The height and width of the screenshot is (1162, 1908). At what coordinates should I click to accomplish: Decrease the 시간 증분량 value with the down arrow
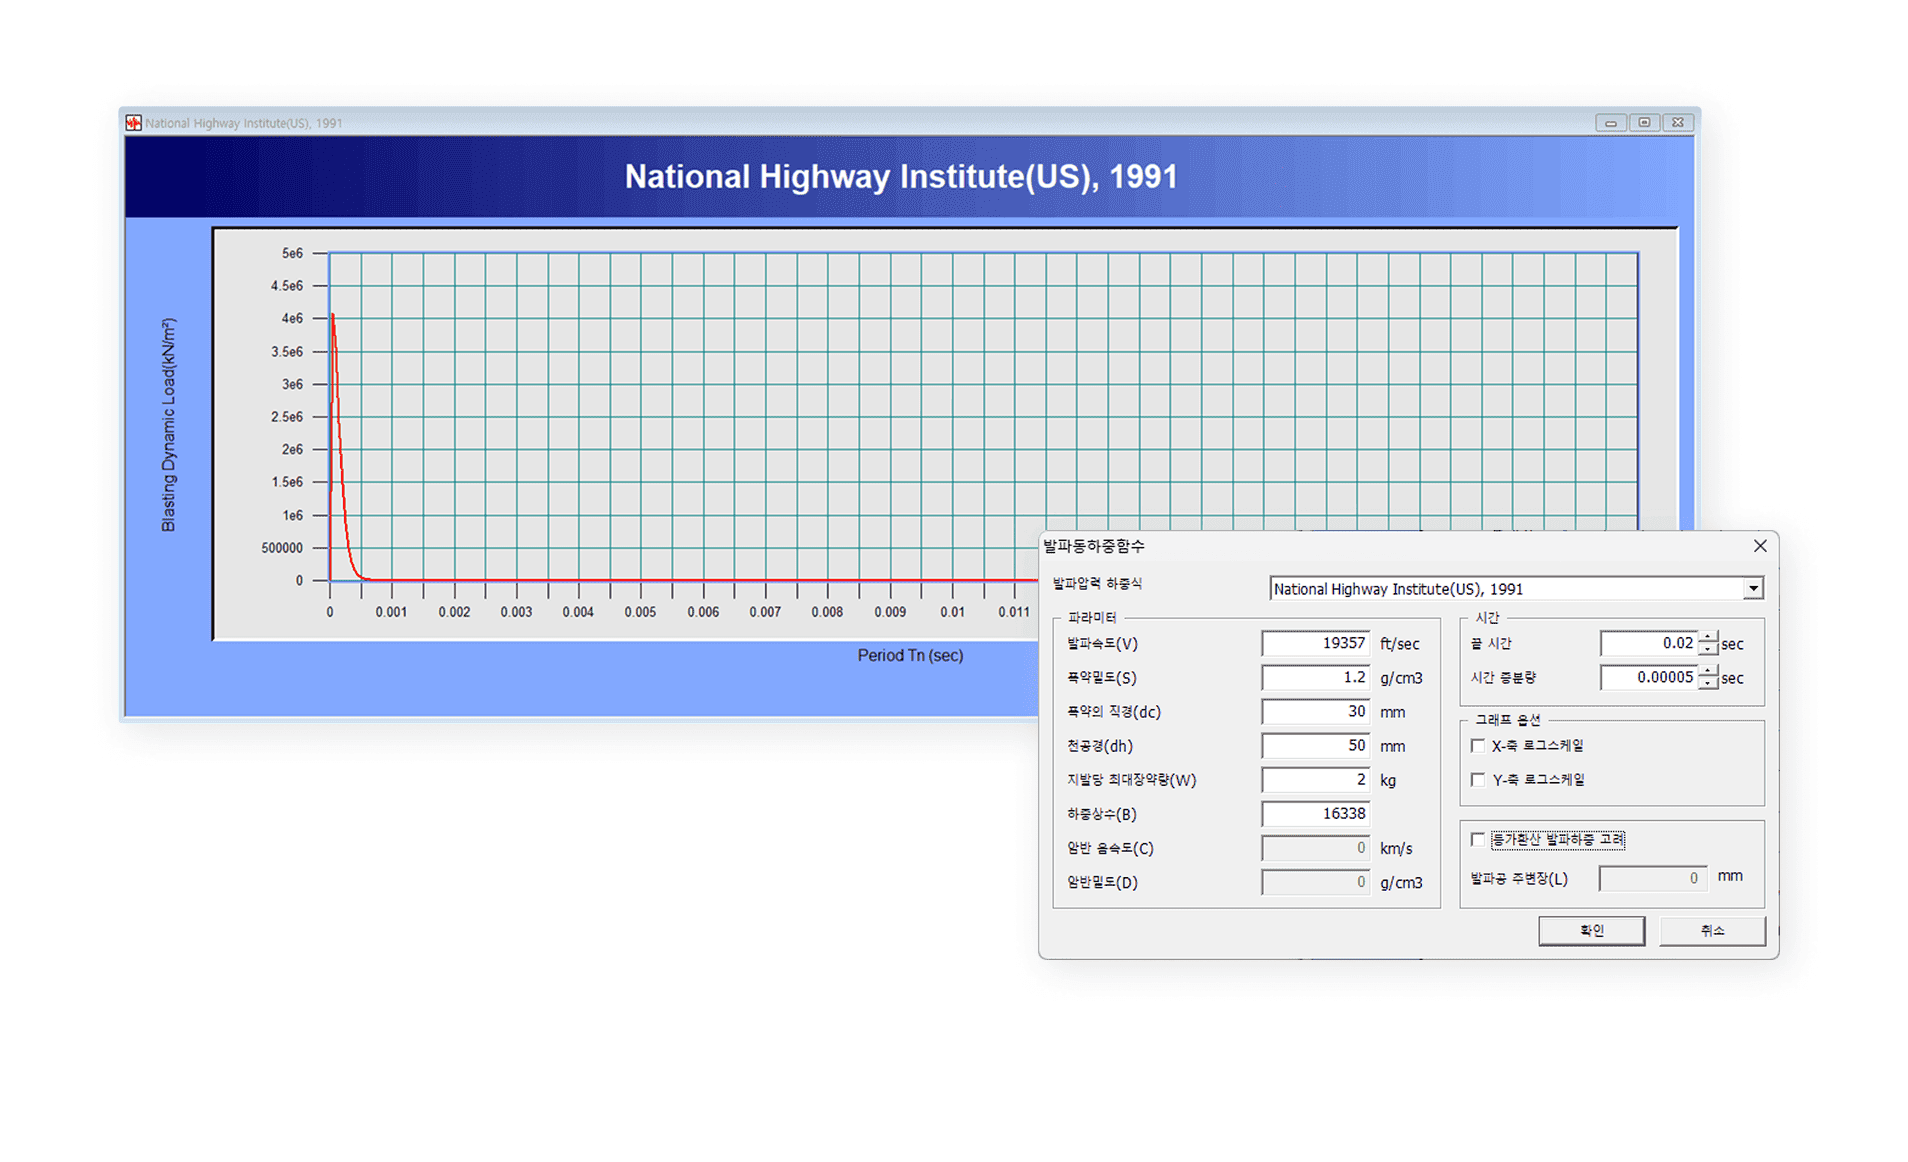[x=1708, y=684]
